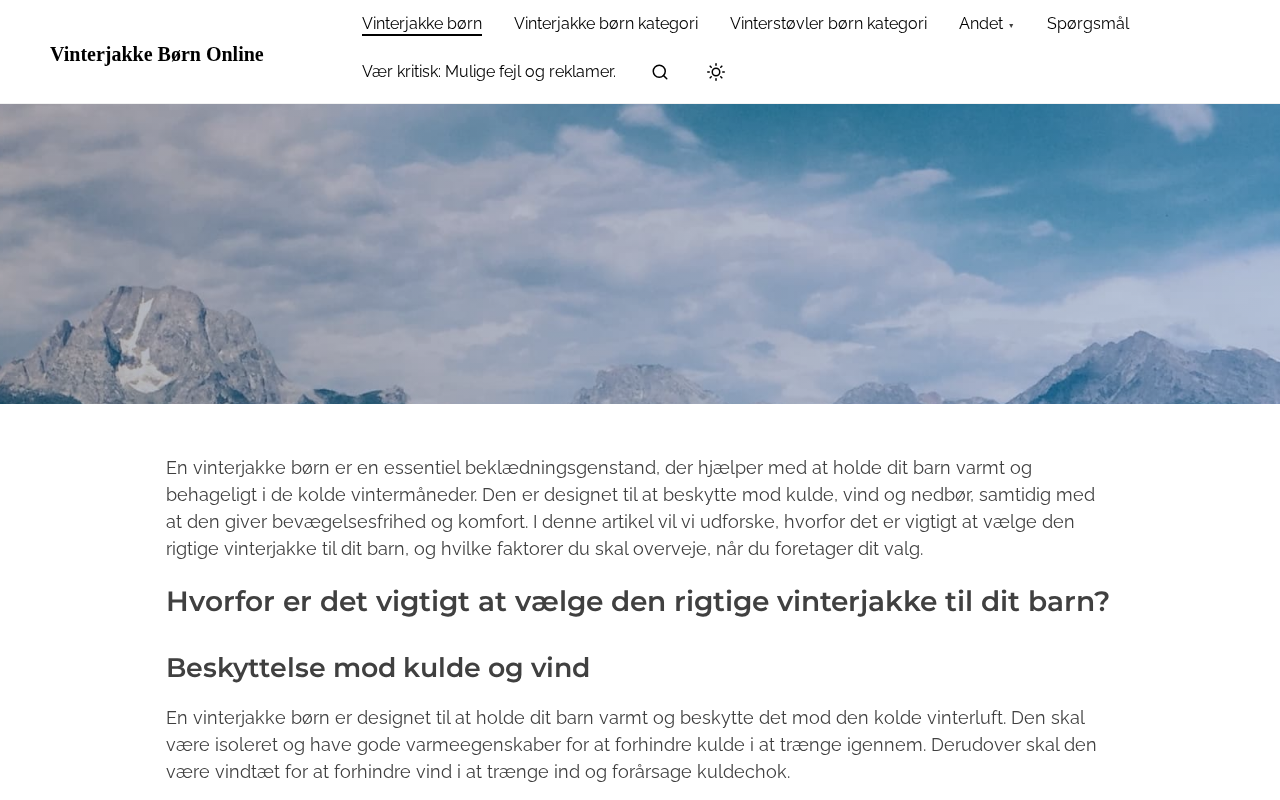Image resolution: width=1280 pixels, height=800 pixels.
Task: Open Vinterstøvler børn kategori page
Action: point(828,24)
